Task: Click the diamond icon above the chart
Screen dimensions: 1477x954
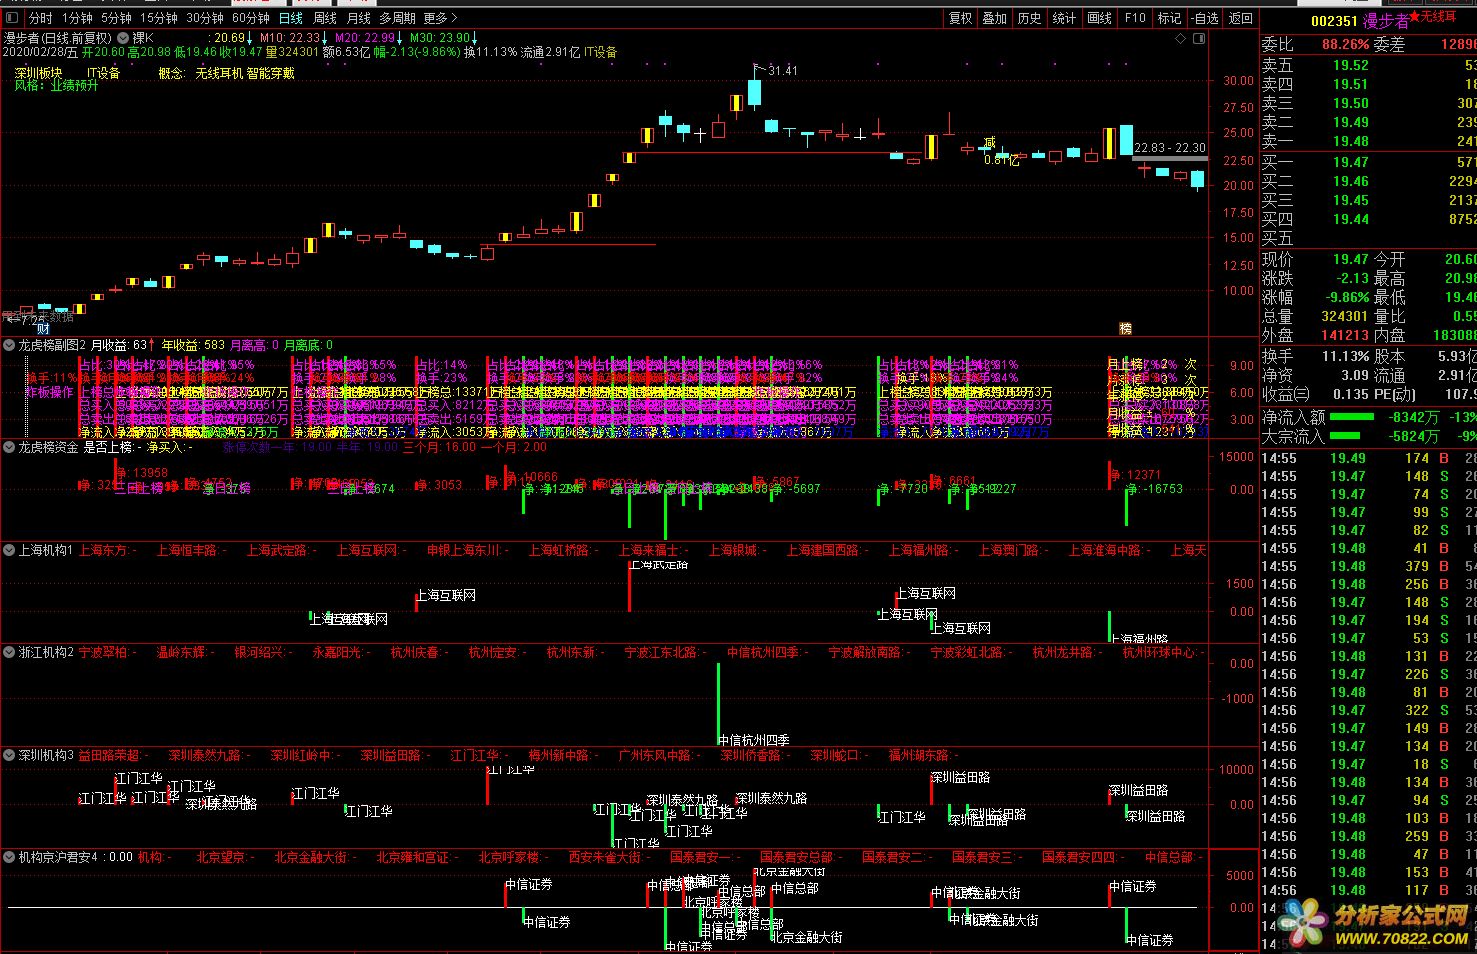Action: tap(1181, 39)
